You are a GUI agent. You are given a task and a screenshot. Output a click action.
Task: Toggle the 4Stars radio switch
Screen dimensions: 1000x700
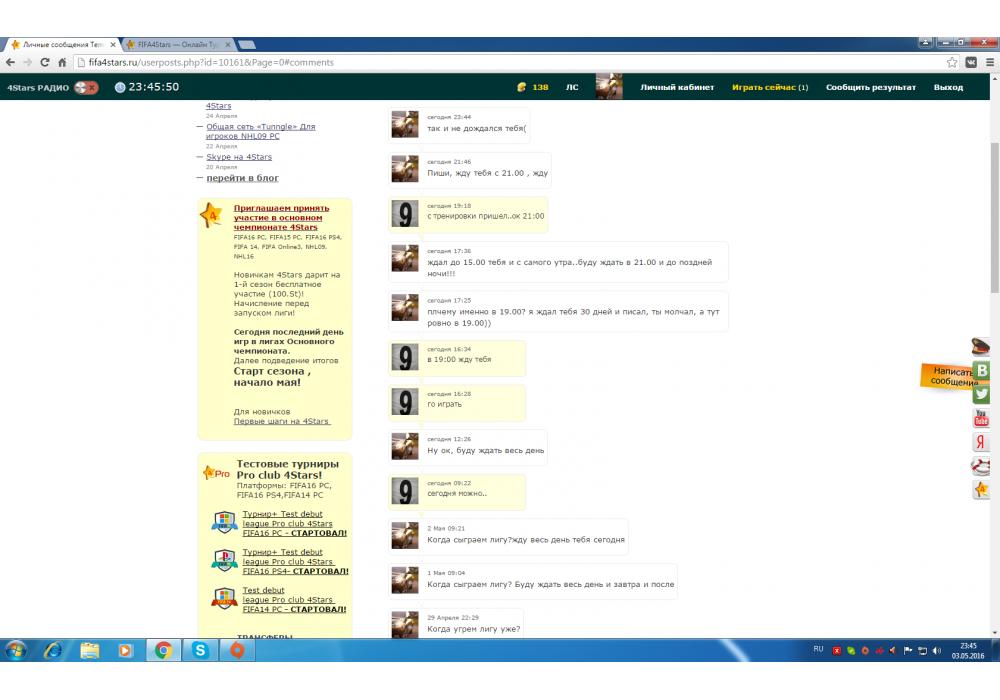pyautogui.click(x=86, y=87)
